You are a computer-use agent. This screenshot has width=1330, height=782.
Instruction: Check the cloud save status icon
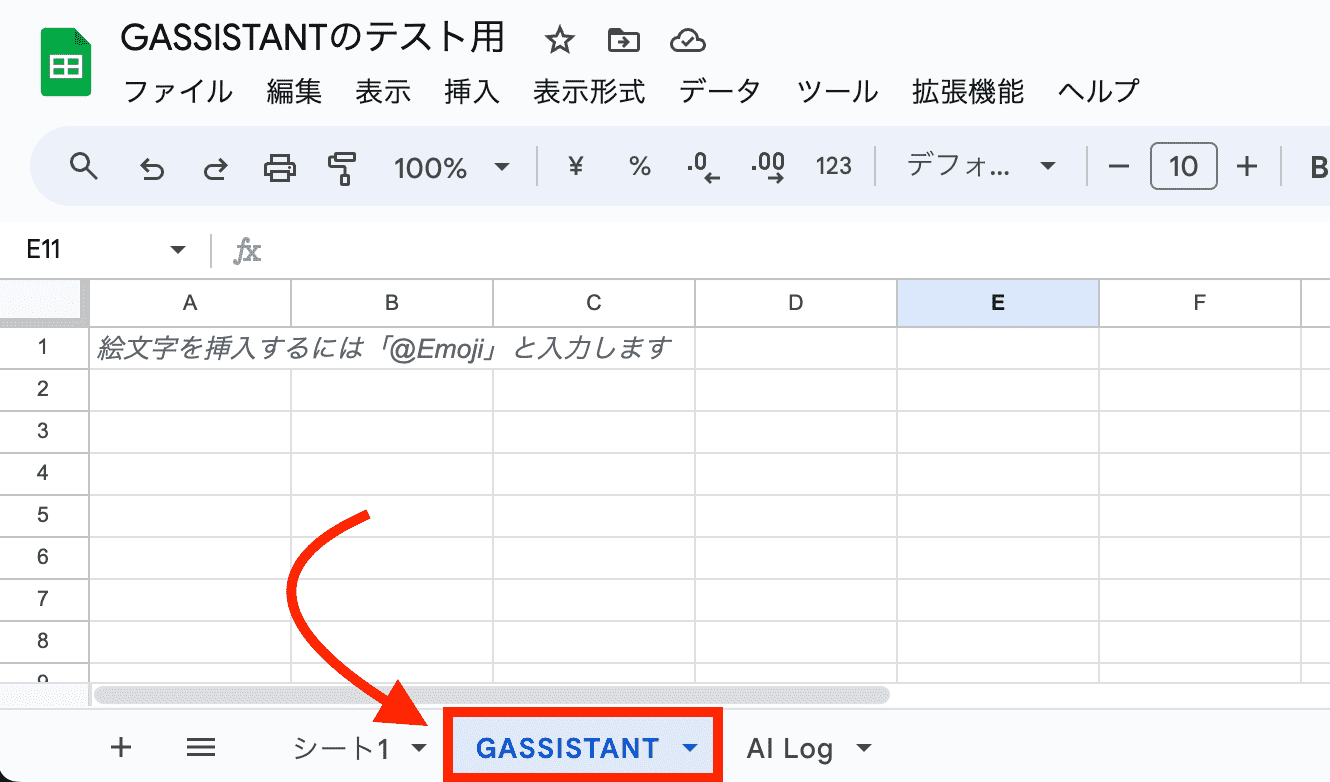pos(687,41)
